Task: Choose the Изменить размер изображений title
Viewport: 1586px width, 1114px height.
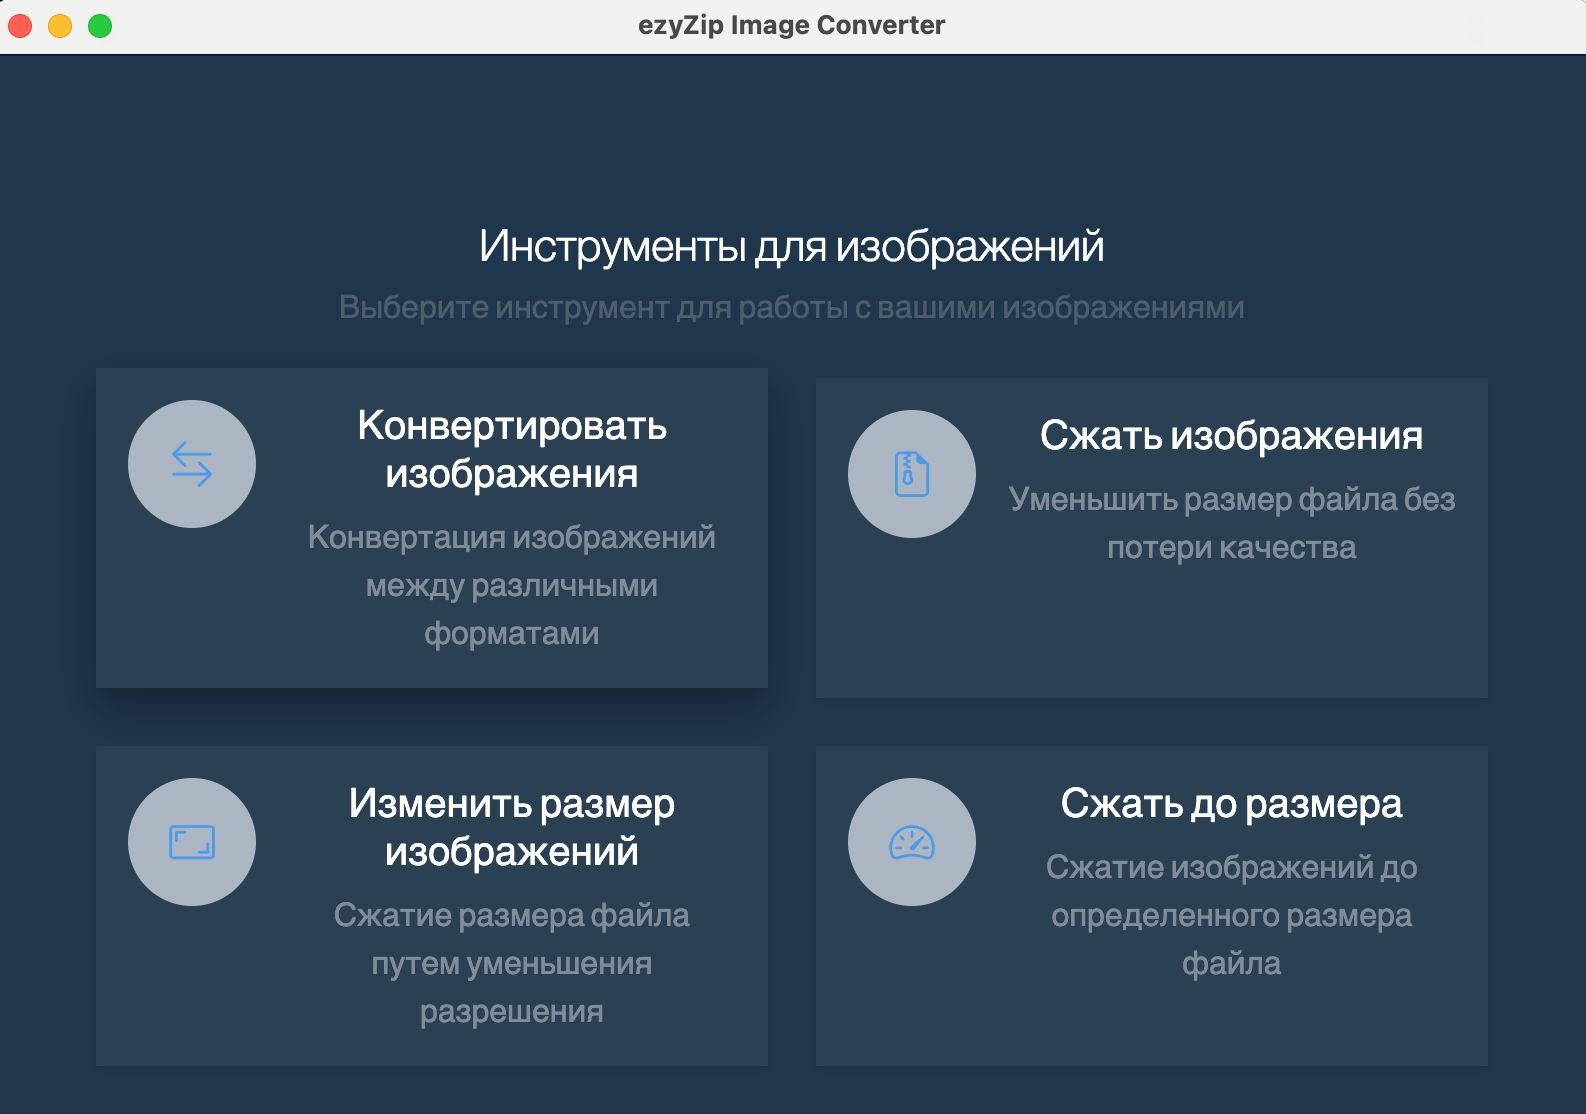Action: (511, 828)
